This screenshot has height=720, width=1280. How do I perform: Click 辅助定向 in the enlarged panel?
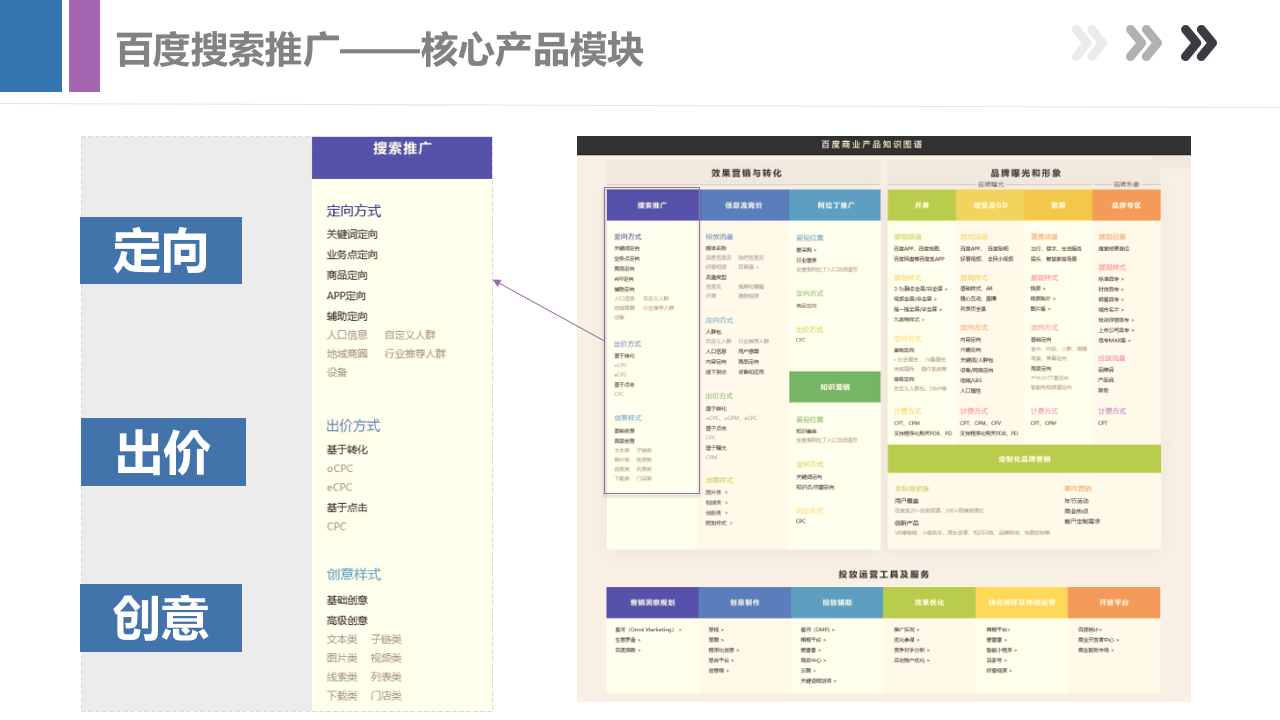click(347, 316)
